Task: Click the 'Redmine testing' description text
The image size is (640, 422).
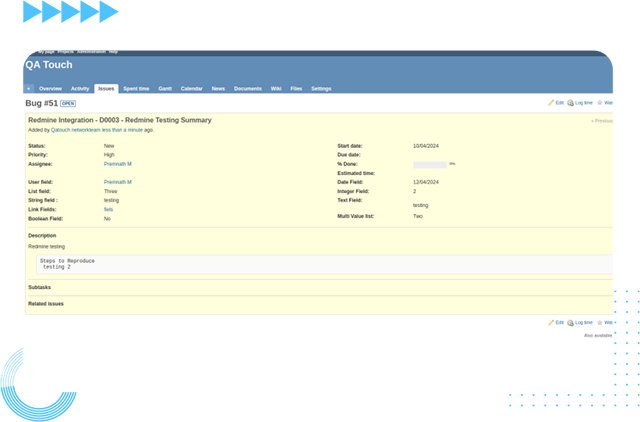Action: click(x=47, y=247)
